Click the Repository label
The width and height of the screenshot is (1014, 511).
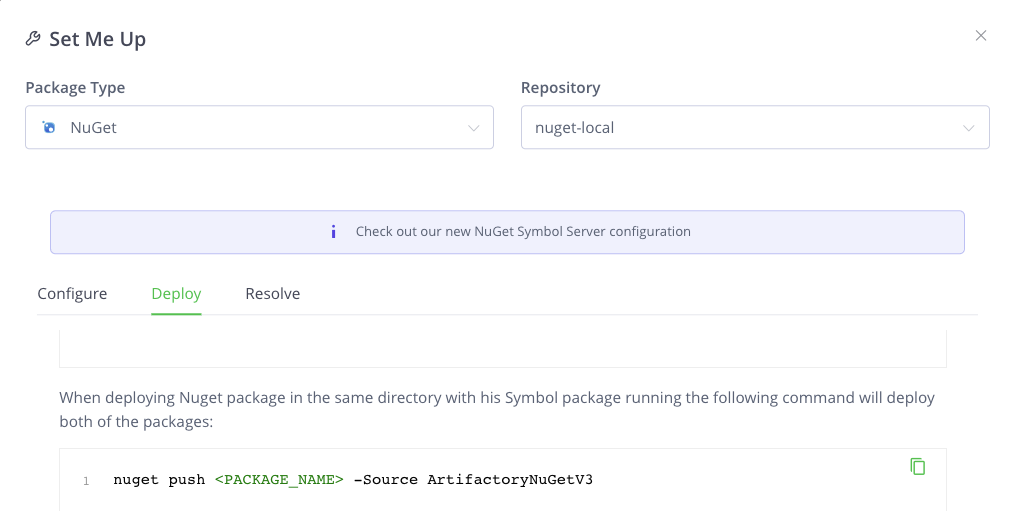coord(561,88)
